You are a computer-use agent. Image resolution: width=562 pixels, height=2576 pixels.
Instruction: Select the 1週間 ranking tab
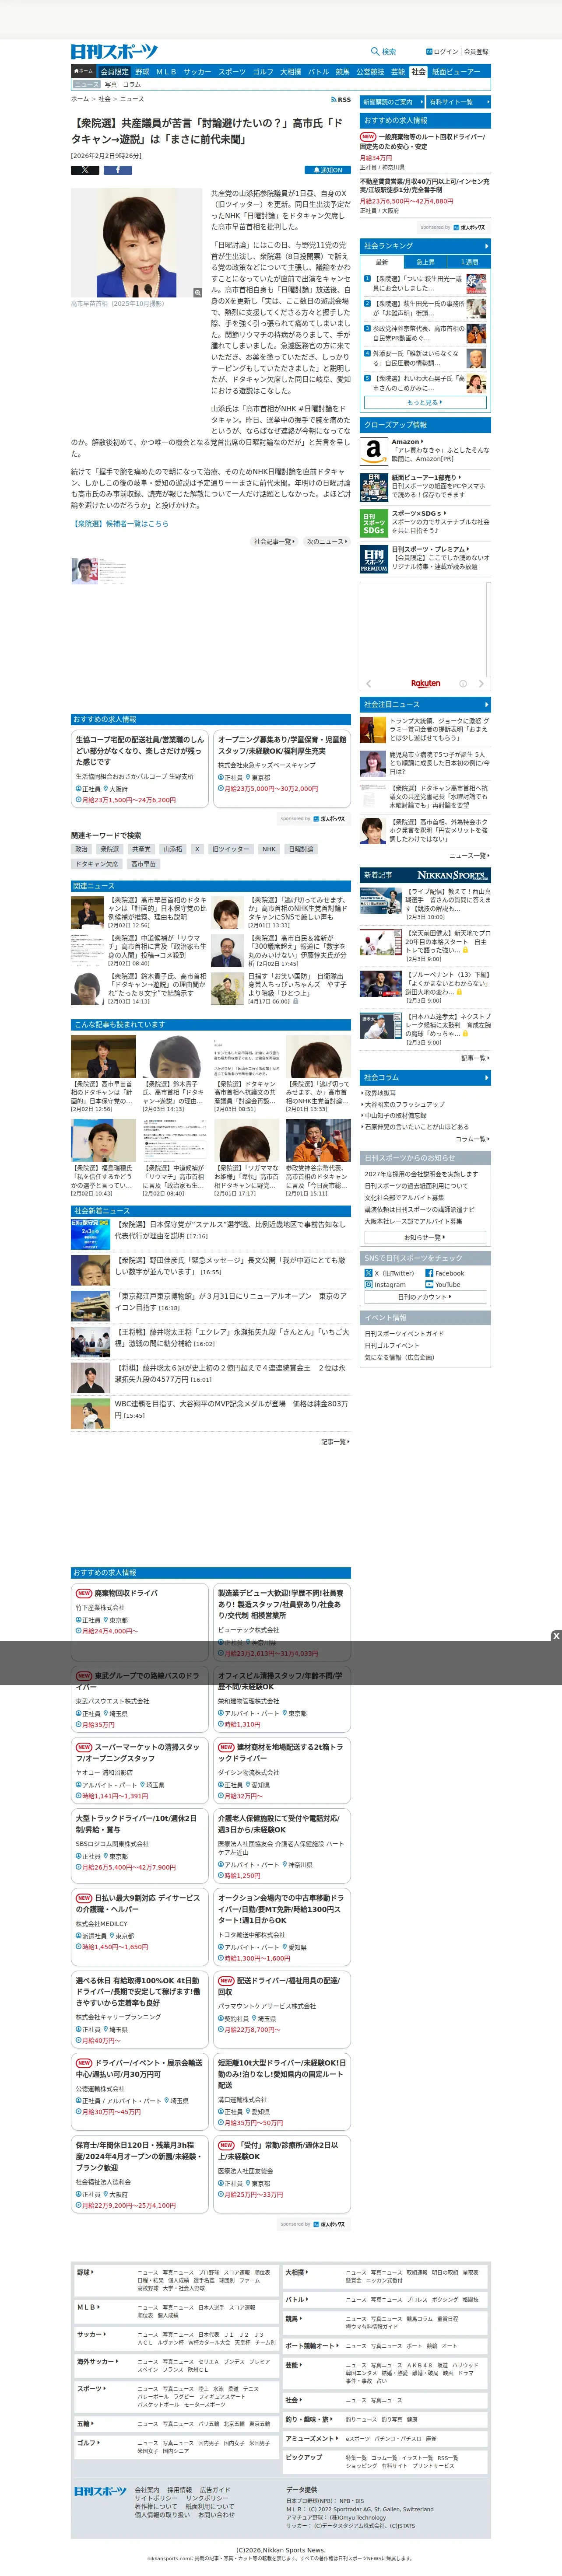[469, 262]
